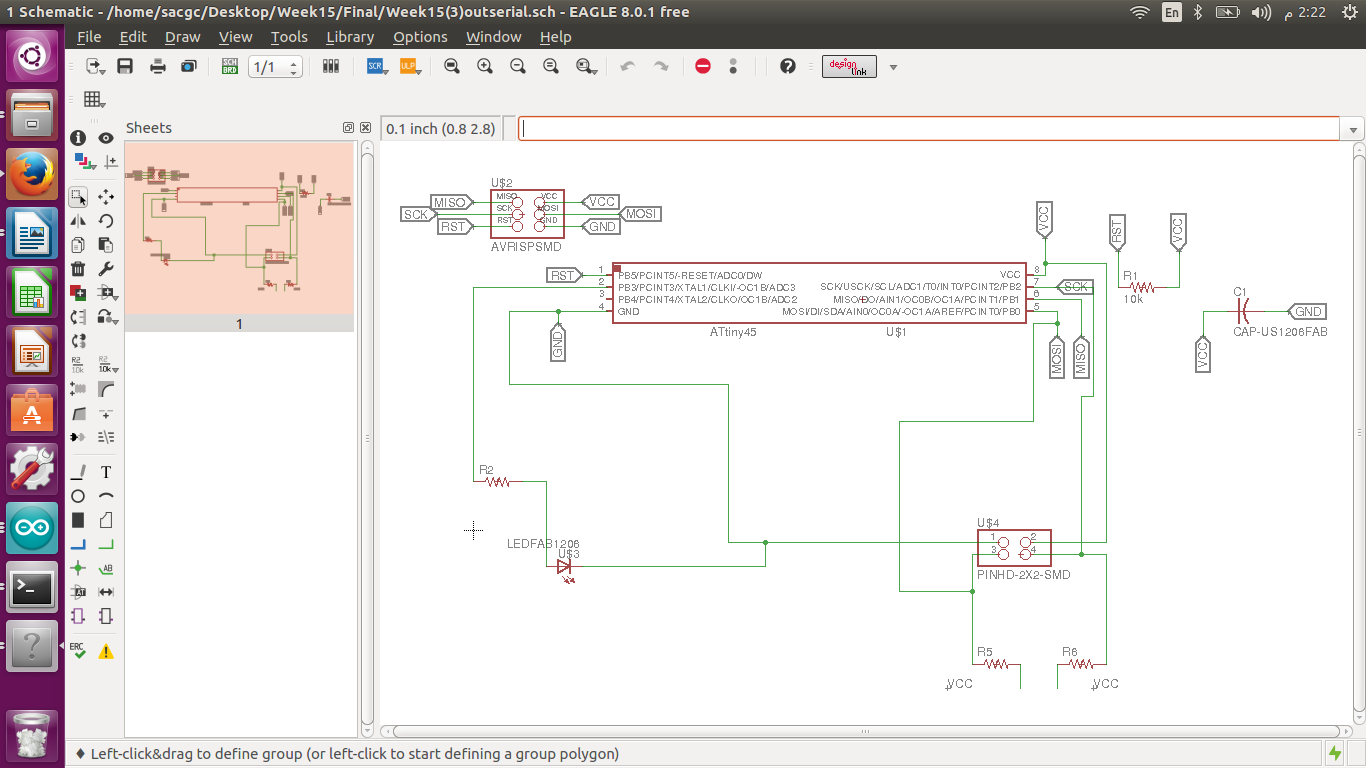Run the ERC check tool

pyautogui.click(x=78, y=651)
